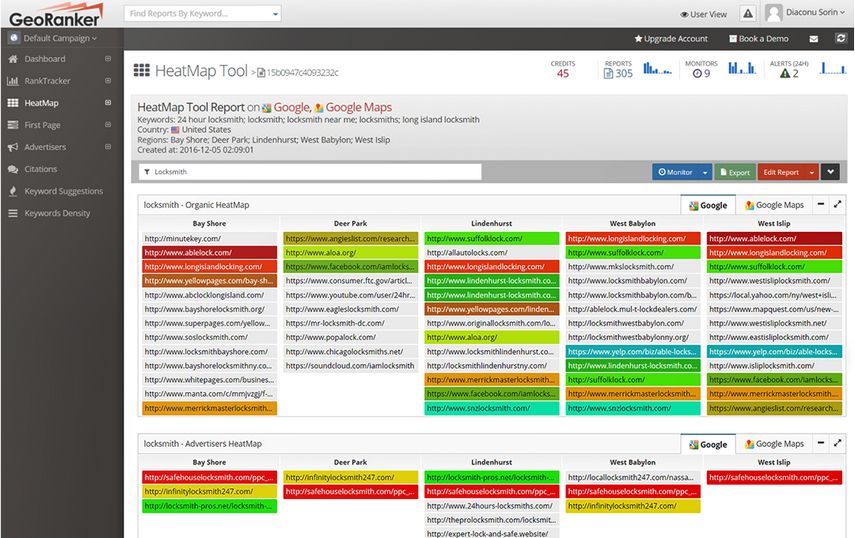Click the Reports bar chart sparkline
The image size is (855, 538).
click(657, 68)
